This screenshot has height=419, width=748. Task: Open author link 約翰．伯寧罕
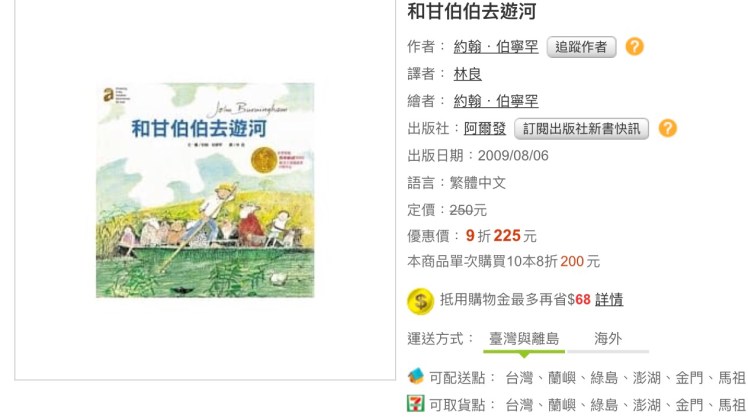pyautogui.click(x=496, y=47)
